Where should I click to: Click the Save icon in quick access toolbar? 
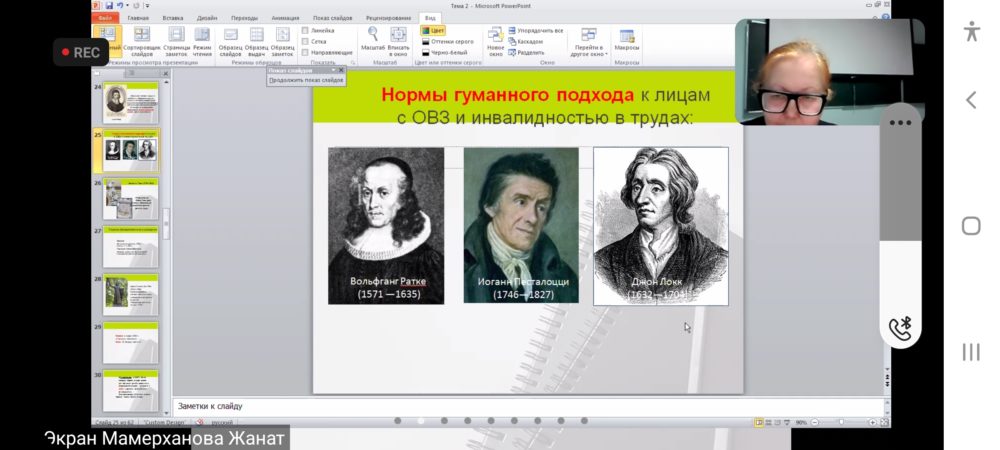pyautogui.click(x=110, y=6)
